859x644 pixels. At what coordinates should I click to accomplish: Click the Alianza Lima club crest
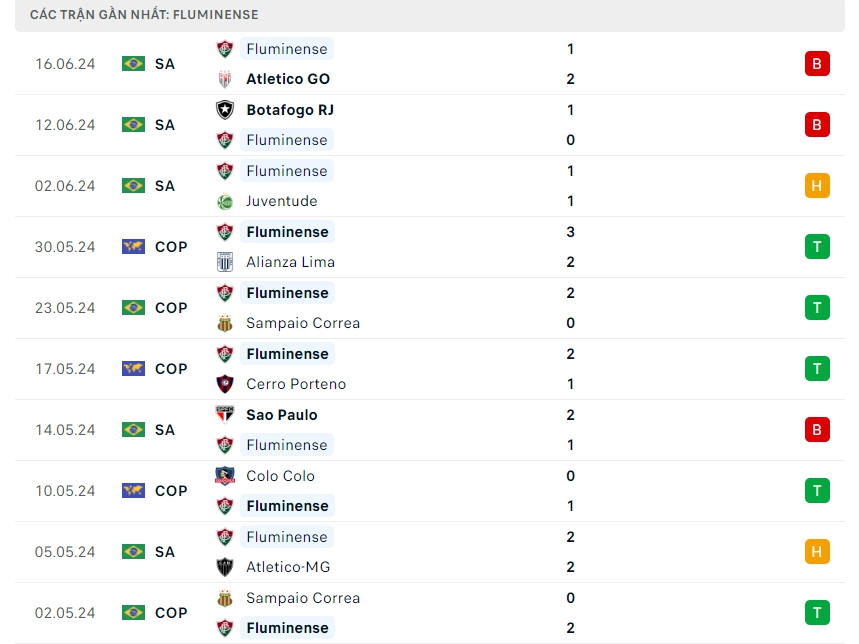(x=225, y=262)
